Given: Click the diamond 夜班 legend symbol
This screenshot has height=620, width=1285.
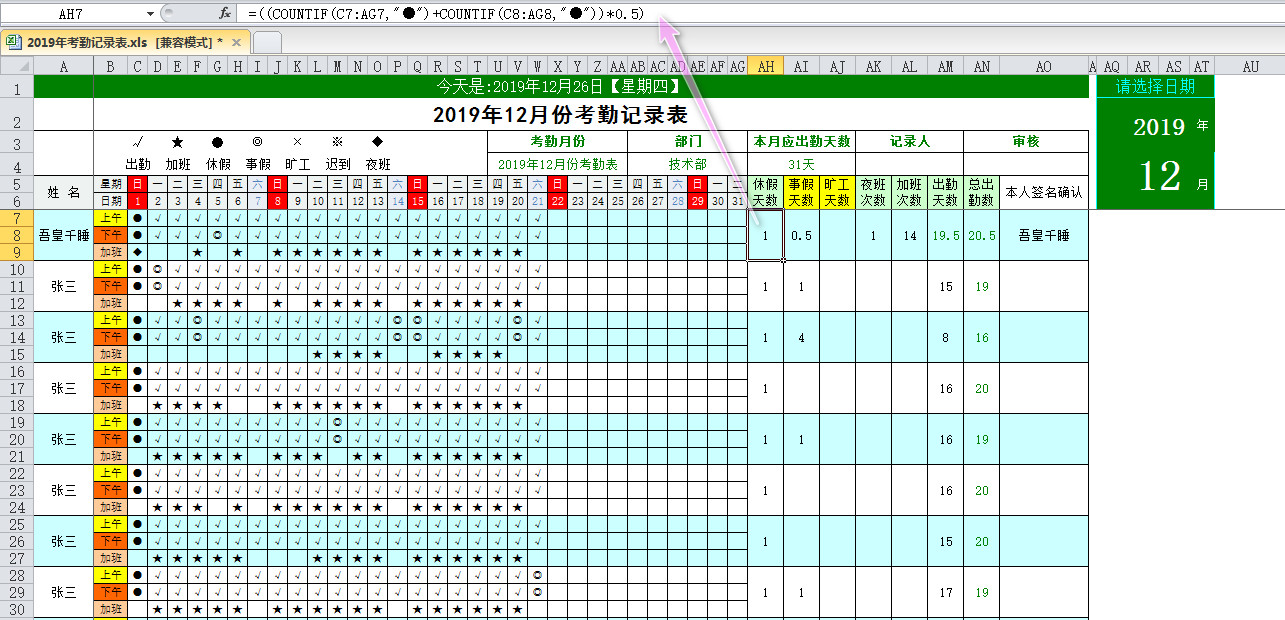Looking at the screenshot, I should [377, 142].
